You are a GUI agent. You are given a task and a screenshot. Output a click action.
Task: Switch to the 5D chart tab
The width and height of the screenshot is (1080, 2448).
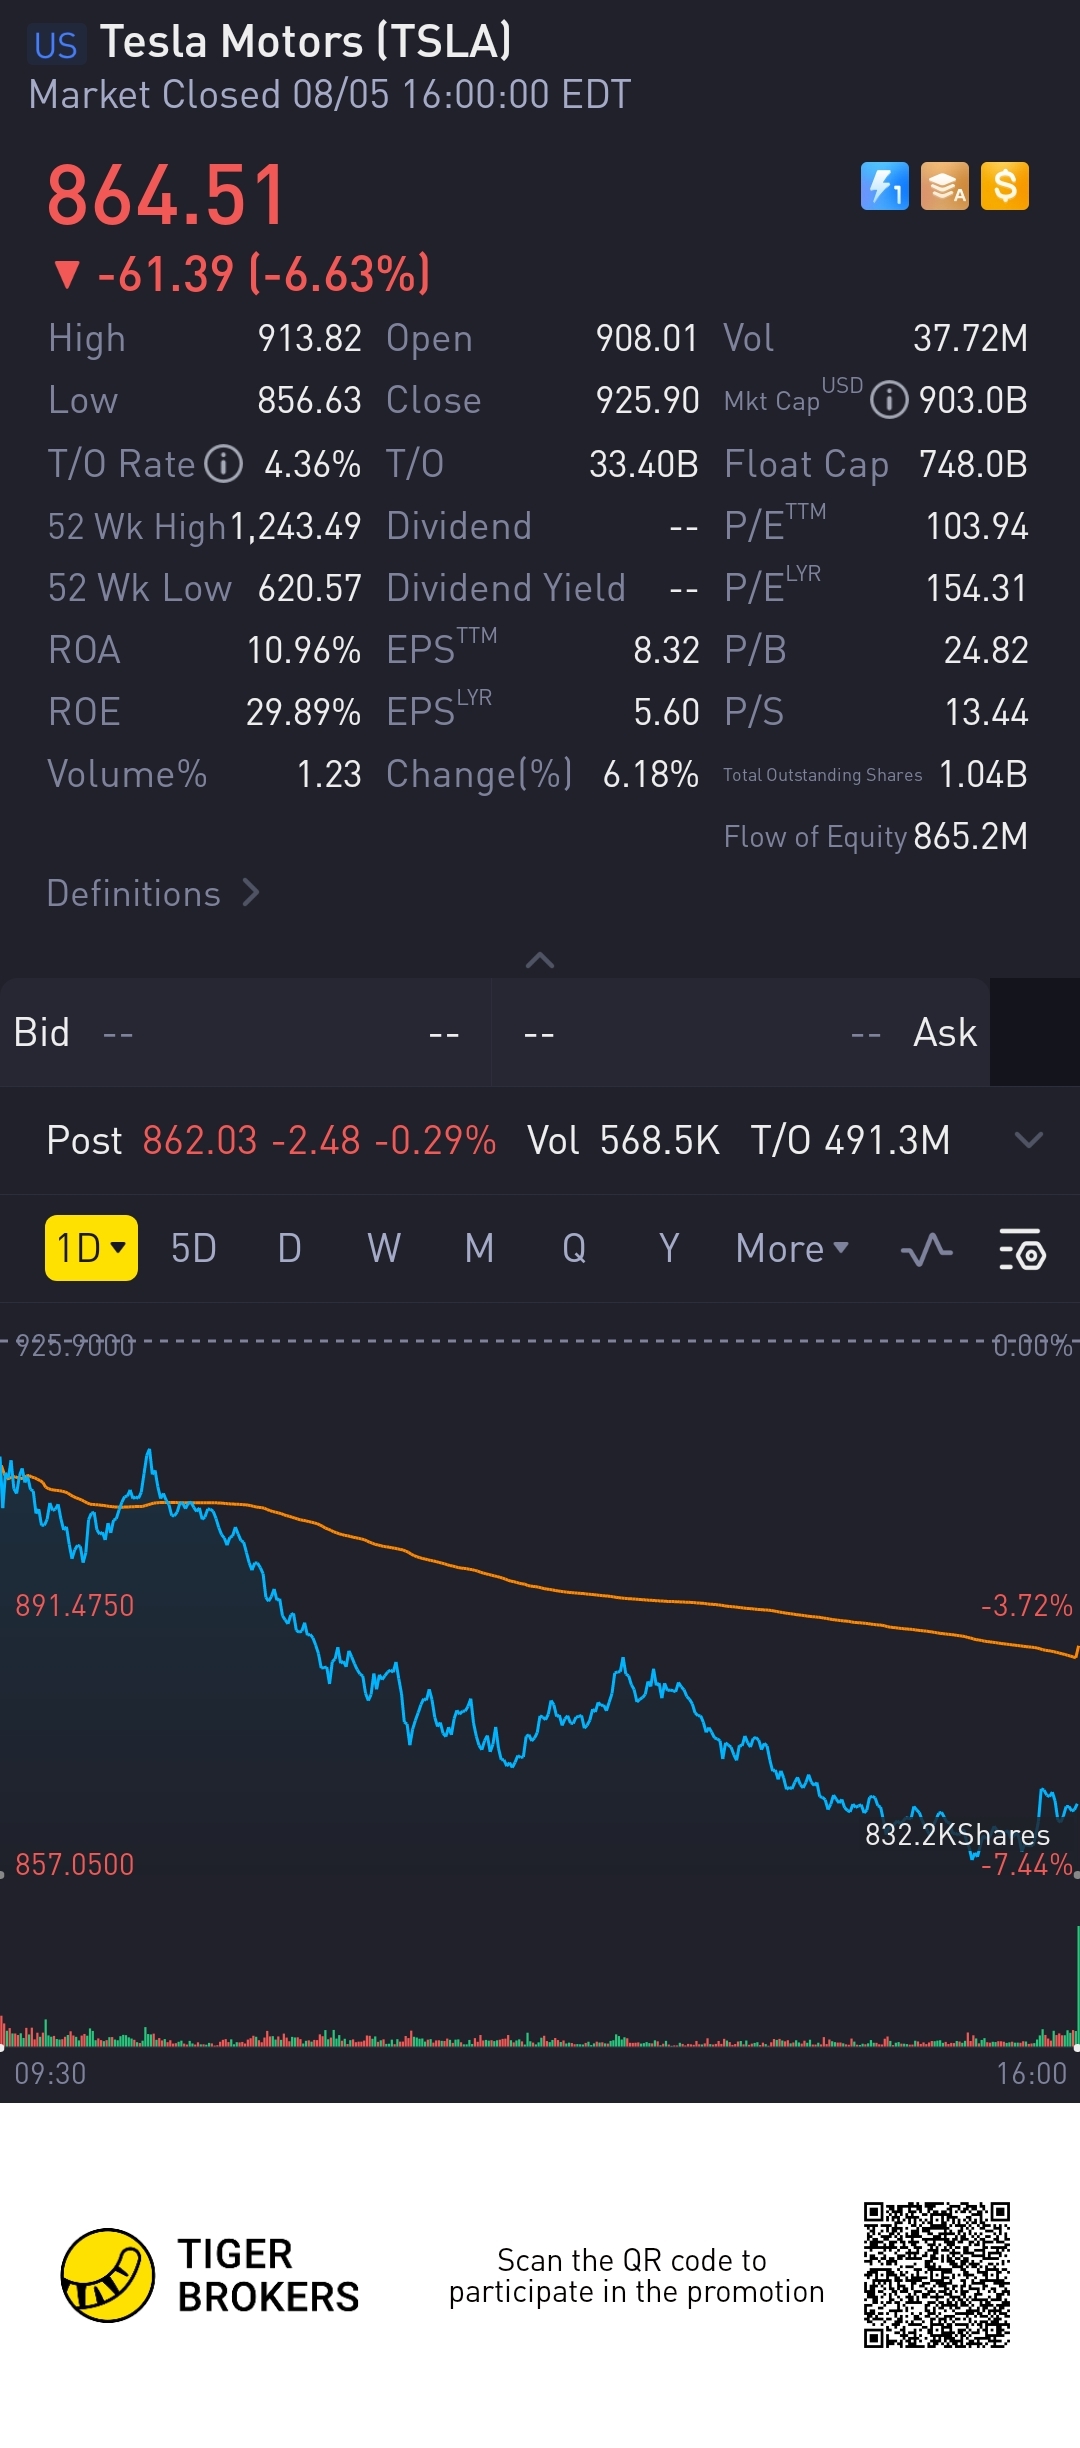coord(194,1248)
